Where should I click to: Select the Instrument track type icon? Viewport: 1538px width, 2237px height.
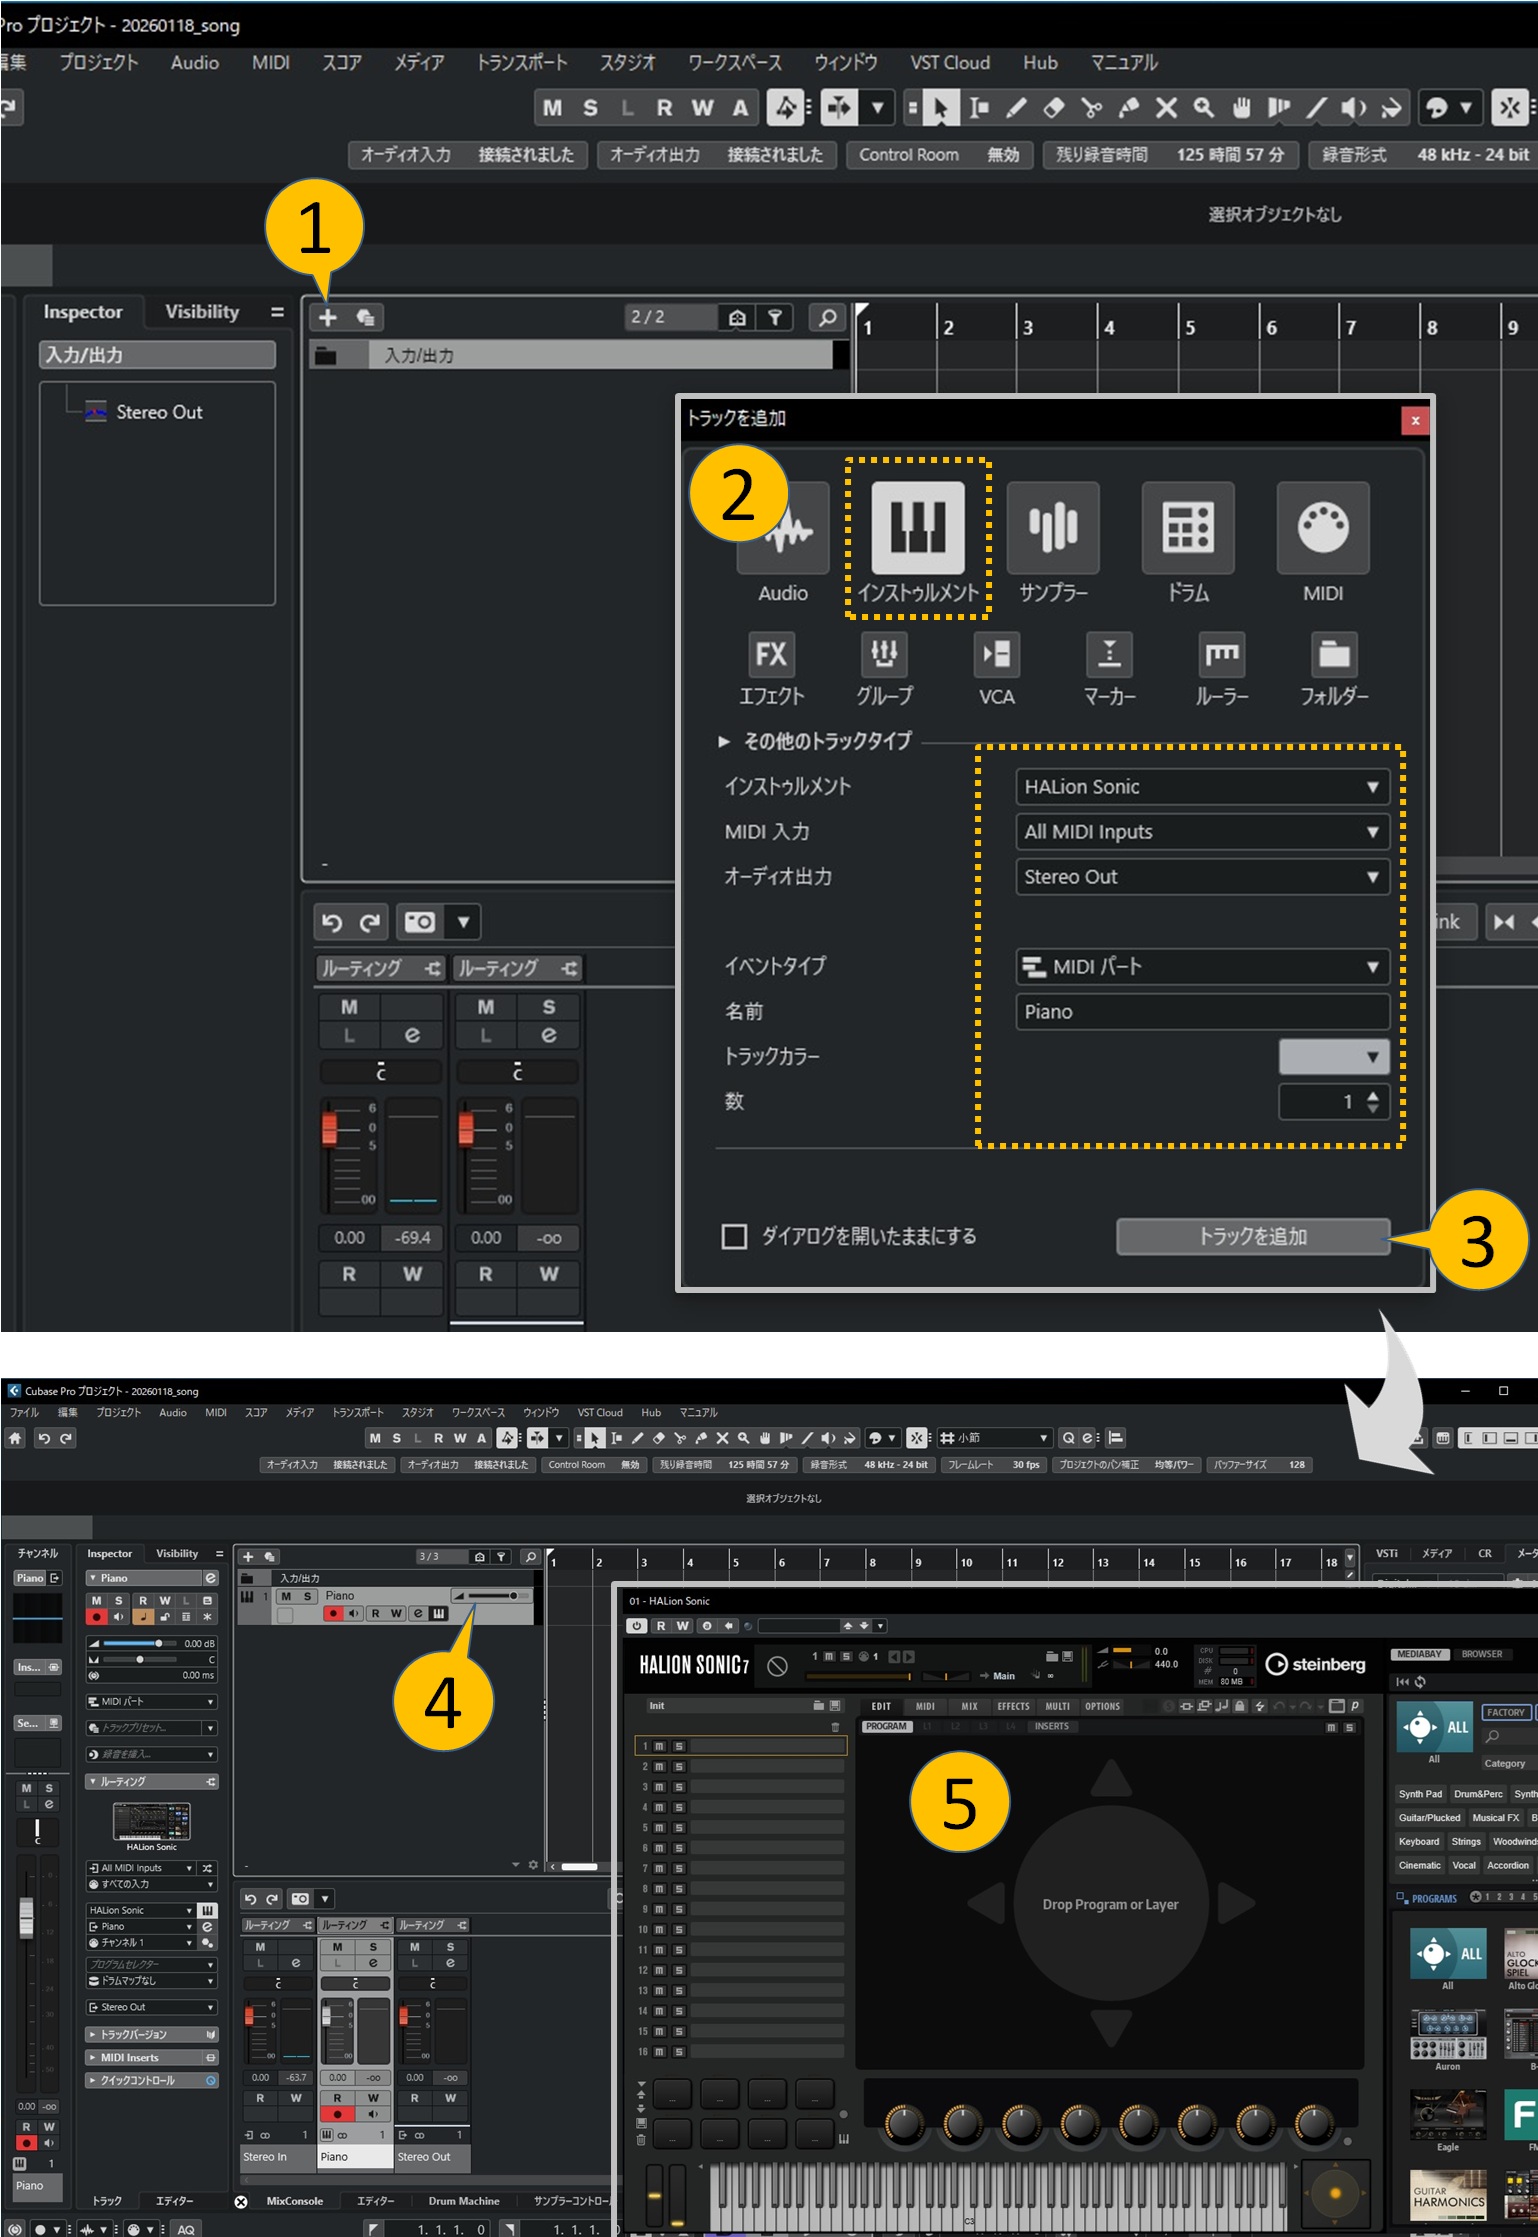[x=917, y=527]
